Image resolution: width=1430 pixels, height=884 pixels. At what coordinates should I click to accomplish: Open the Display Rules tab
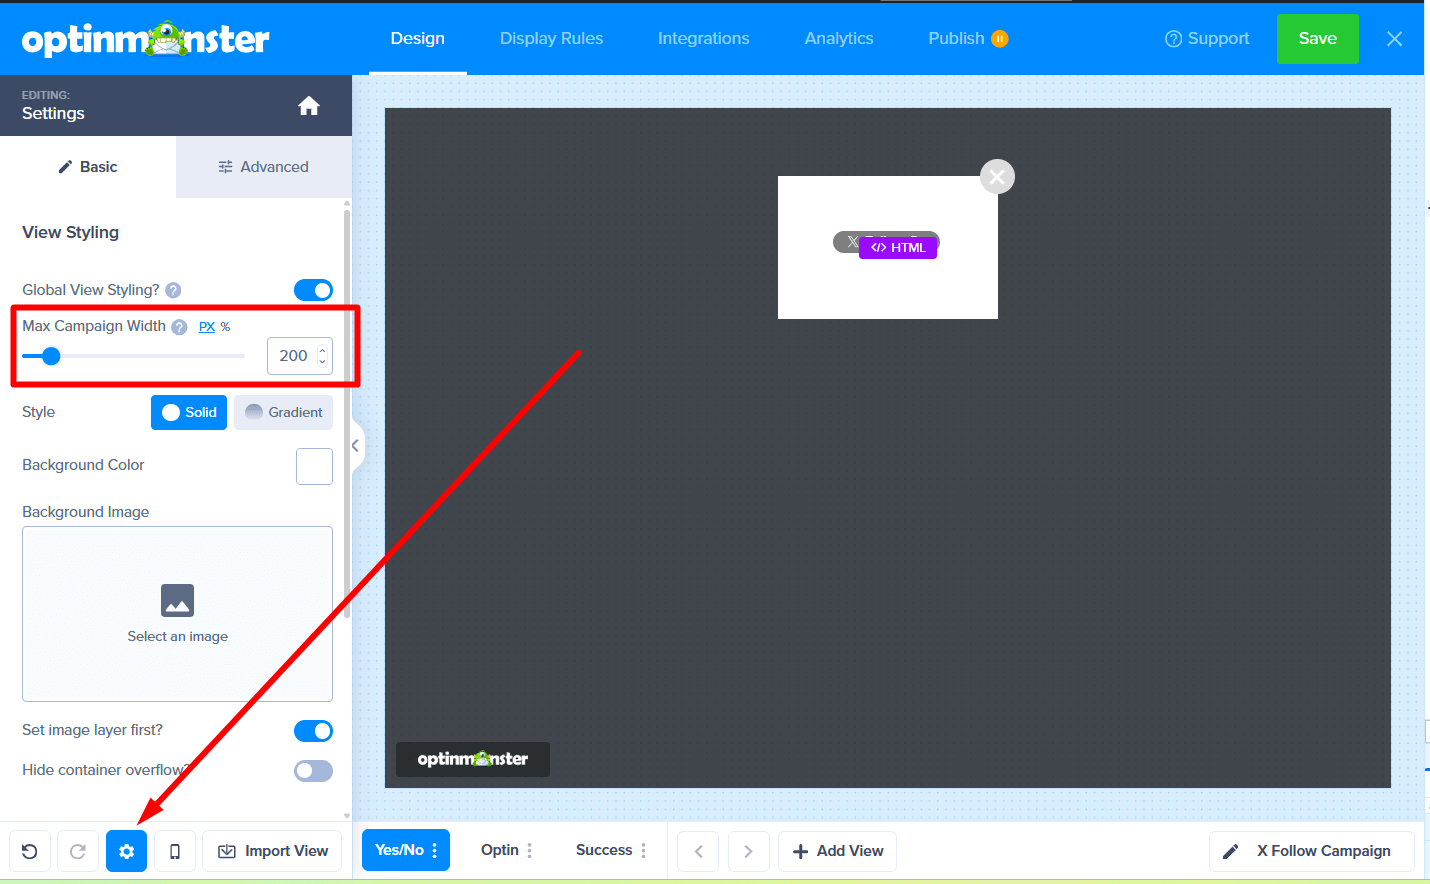point(551,39)
